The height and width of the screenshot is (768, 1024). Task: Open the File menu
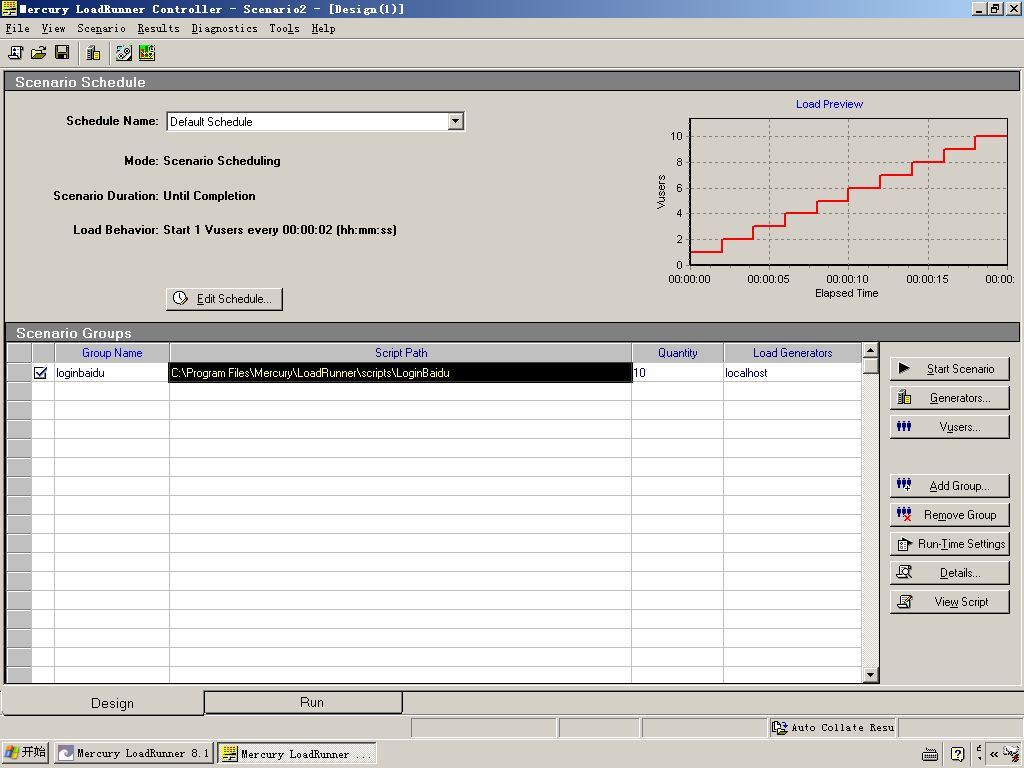[x=18, y=29]
